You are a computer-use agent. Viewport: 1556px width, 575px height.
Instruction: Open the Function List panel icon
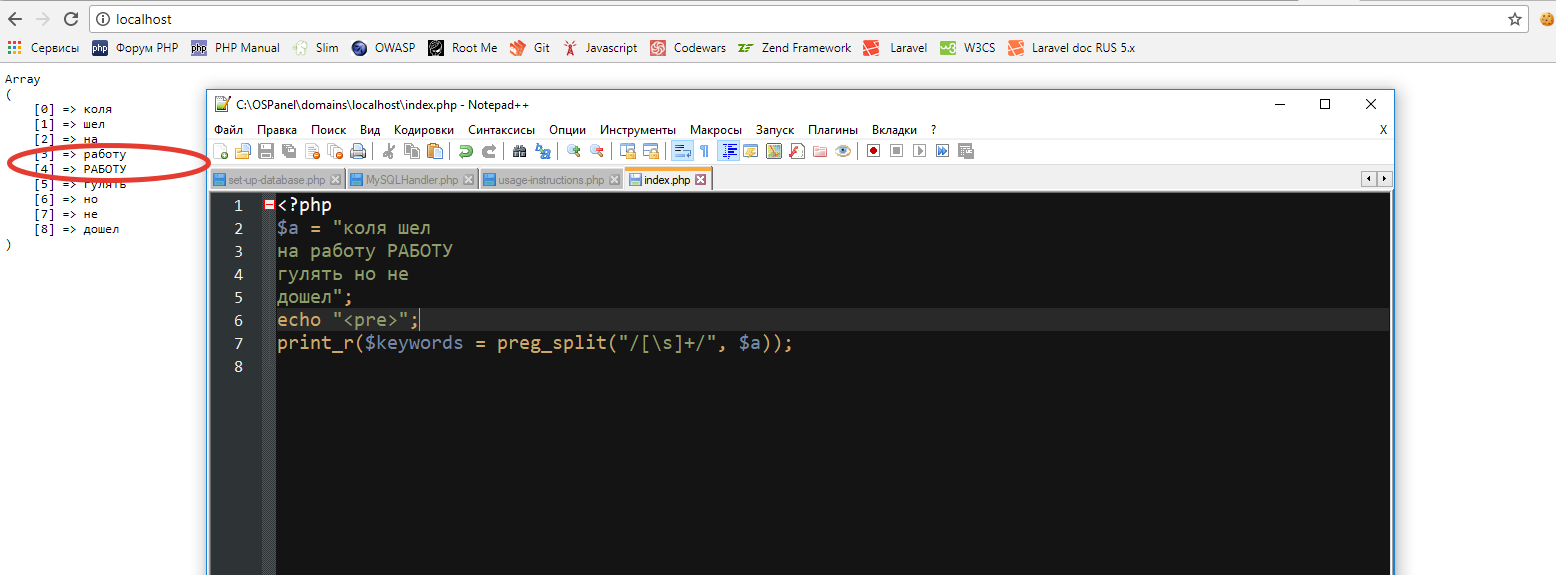tap(797, 151)
